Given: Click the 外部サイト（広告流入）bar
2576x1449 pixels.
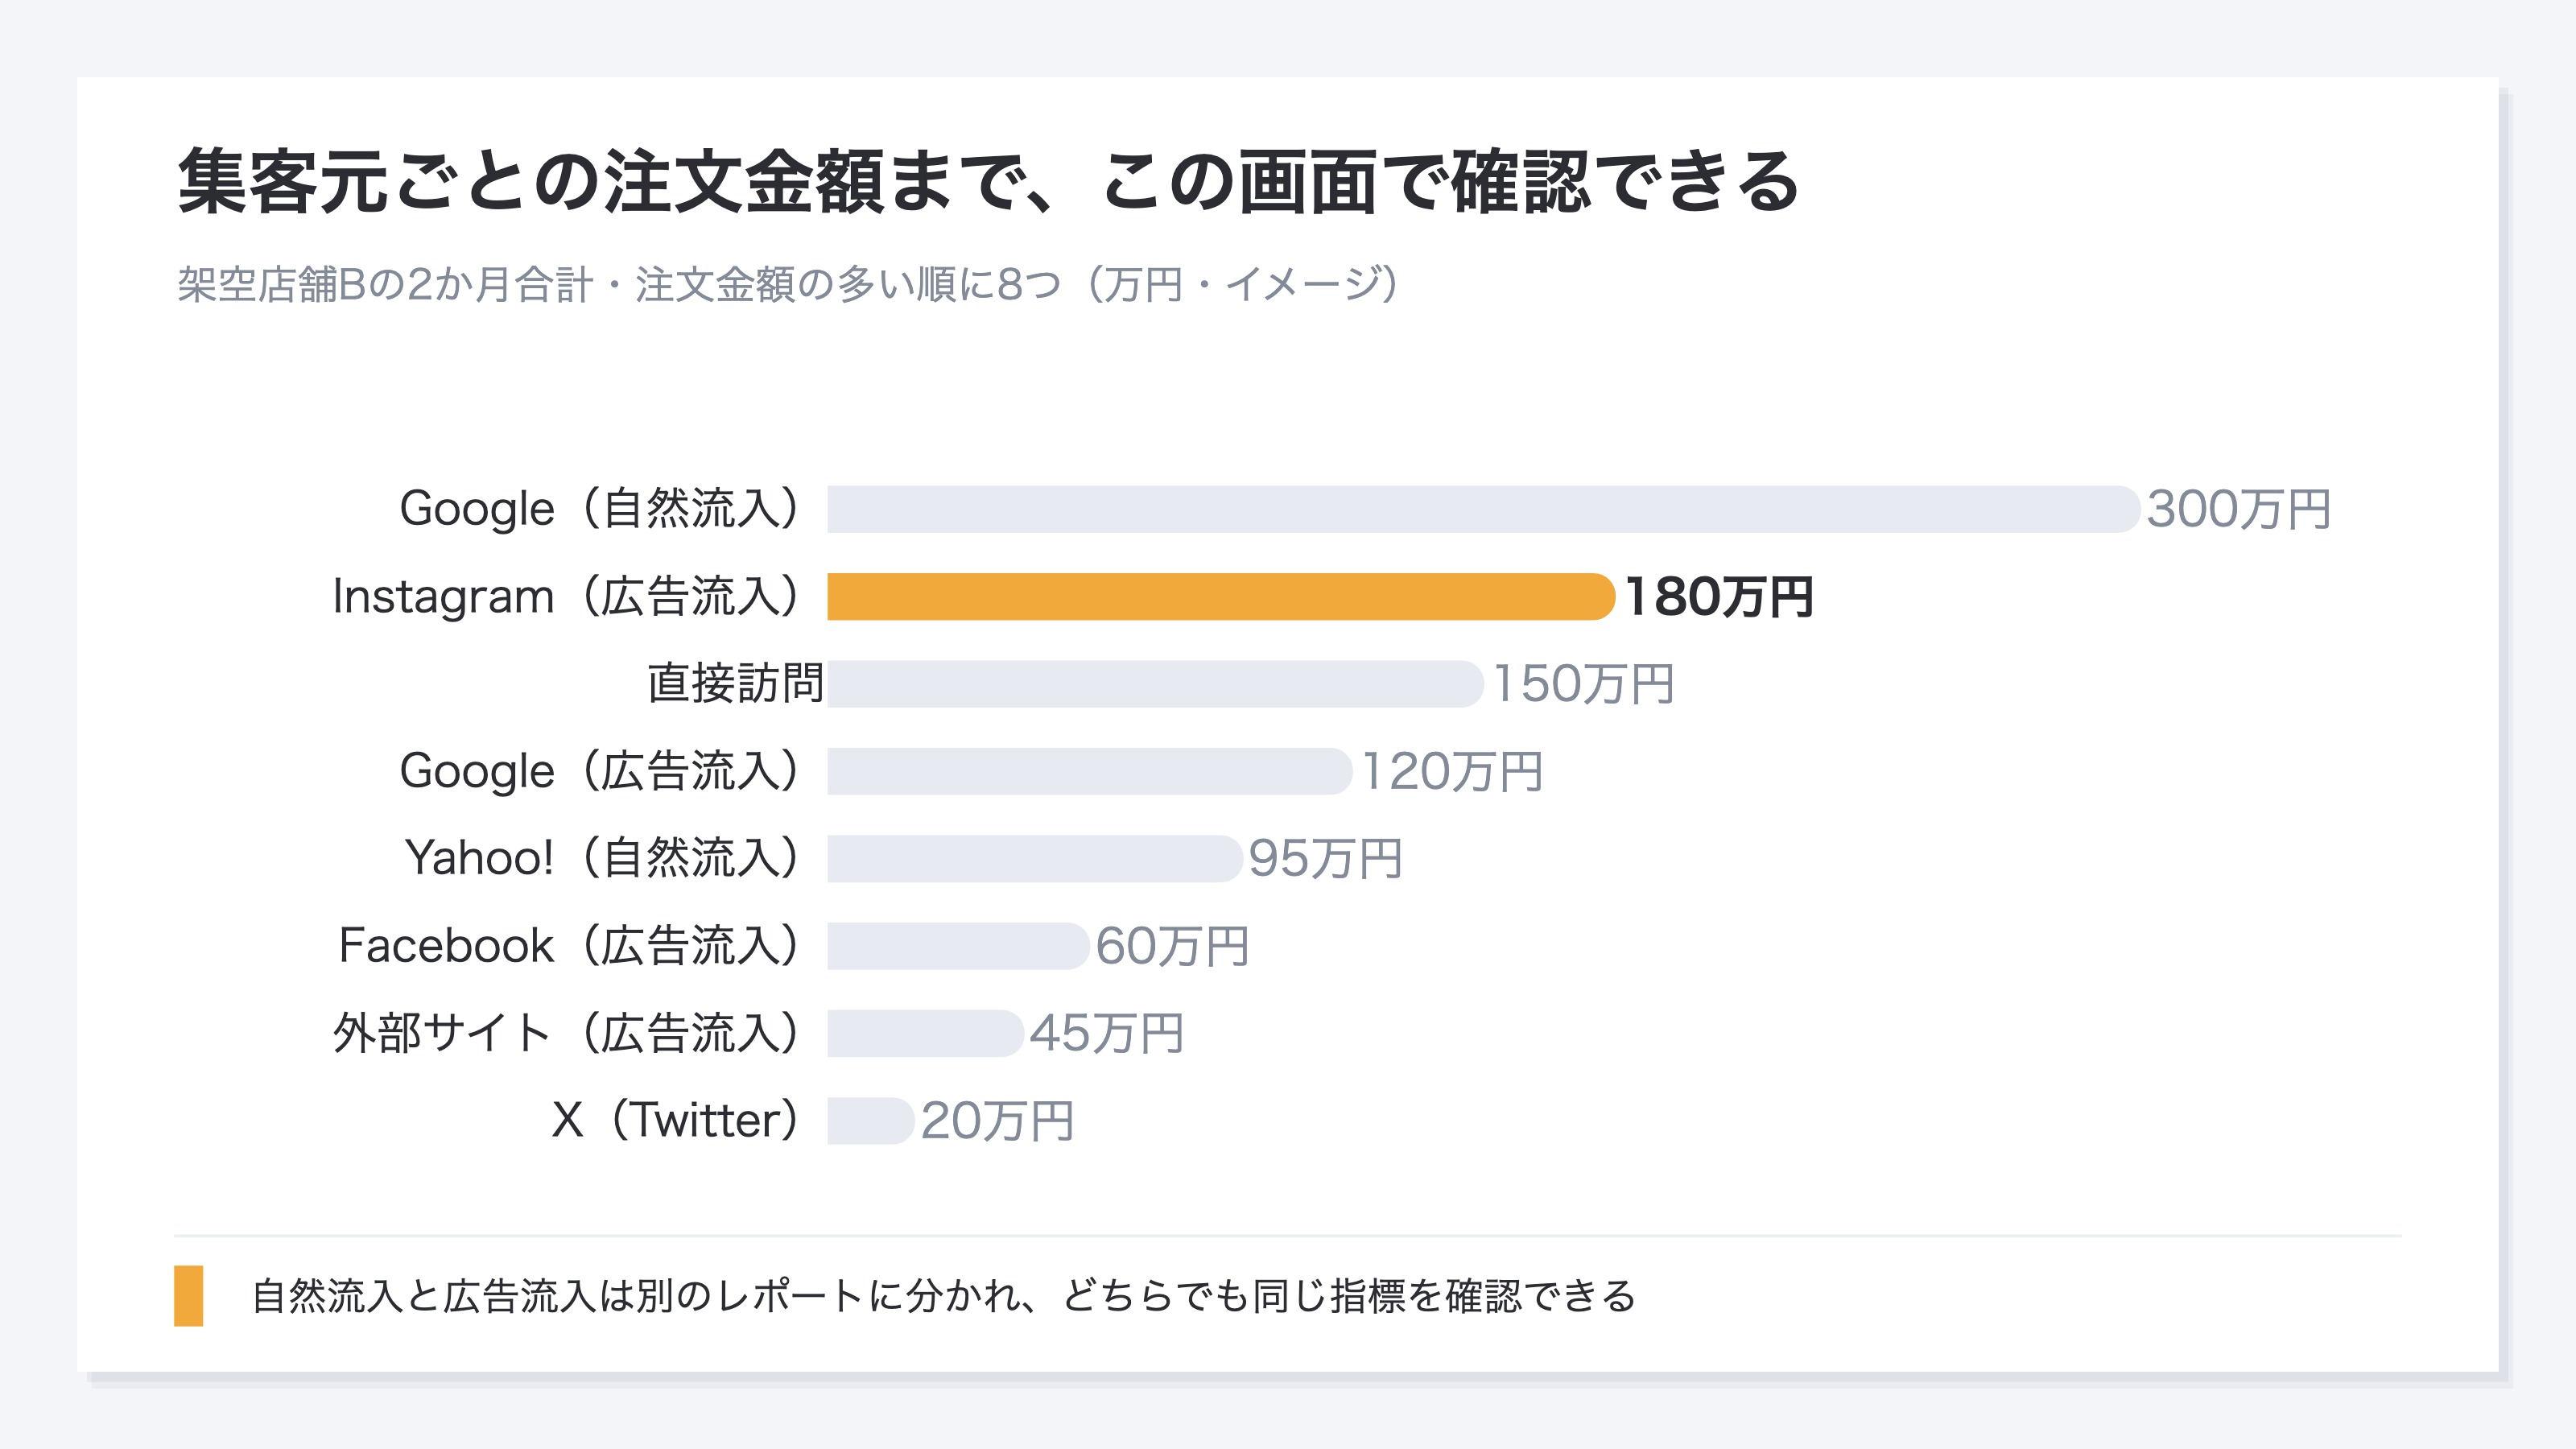Looking at the screenshot, I should click(925, 1033).
